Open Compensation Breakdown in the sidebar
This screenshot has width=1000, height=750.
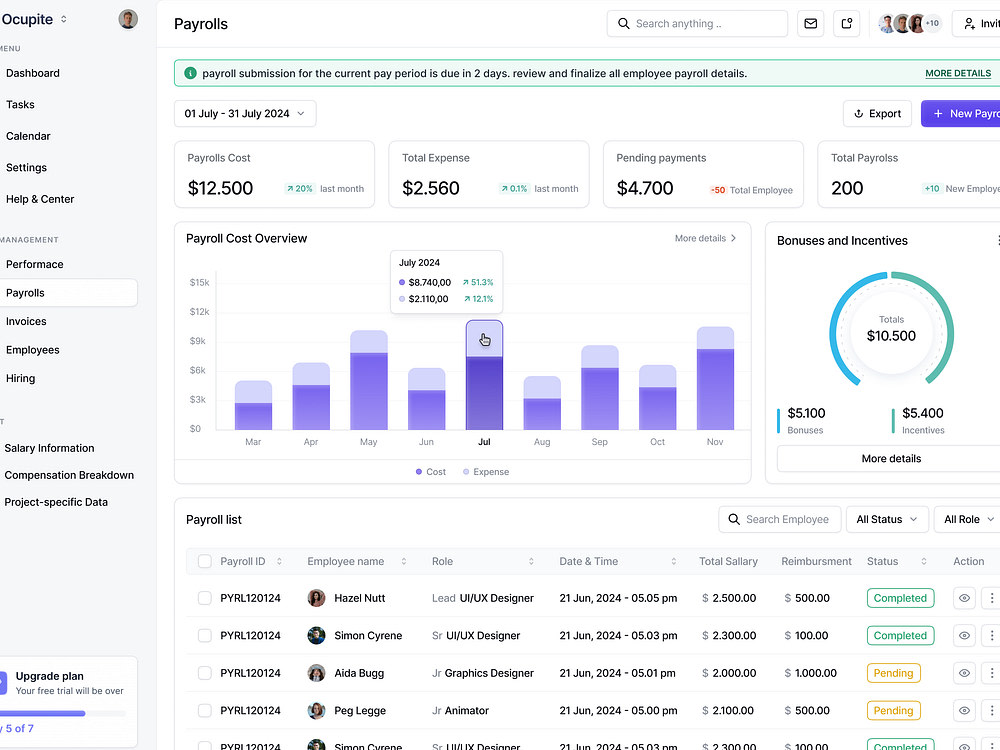coord(69,475)
